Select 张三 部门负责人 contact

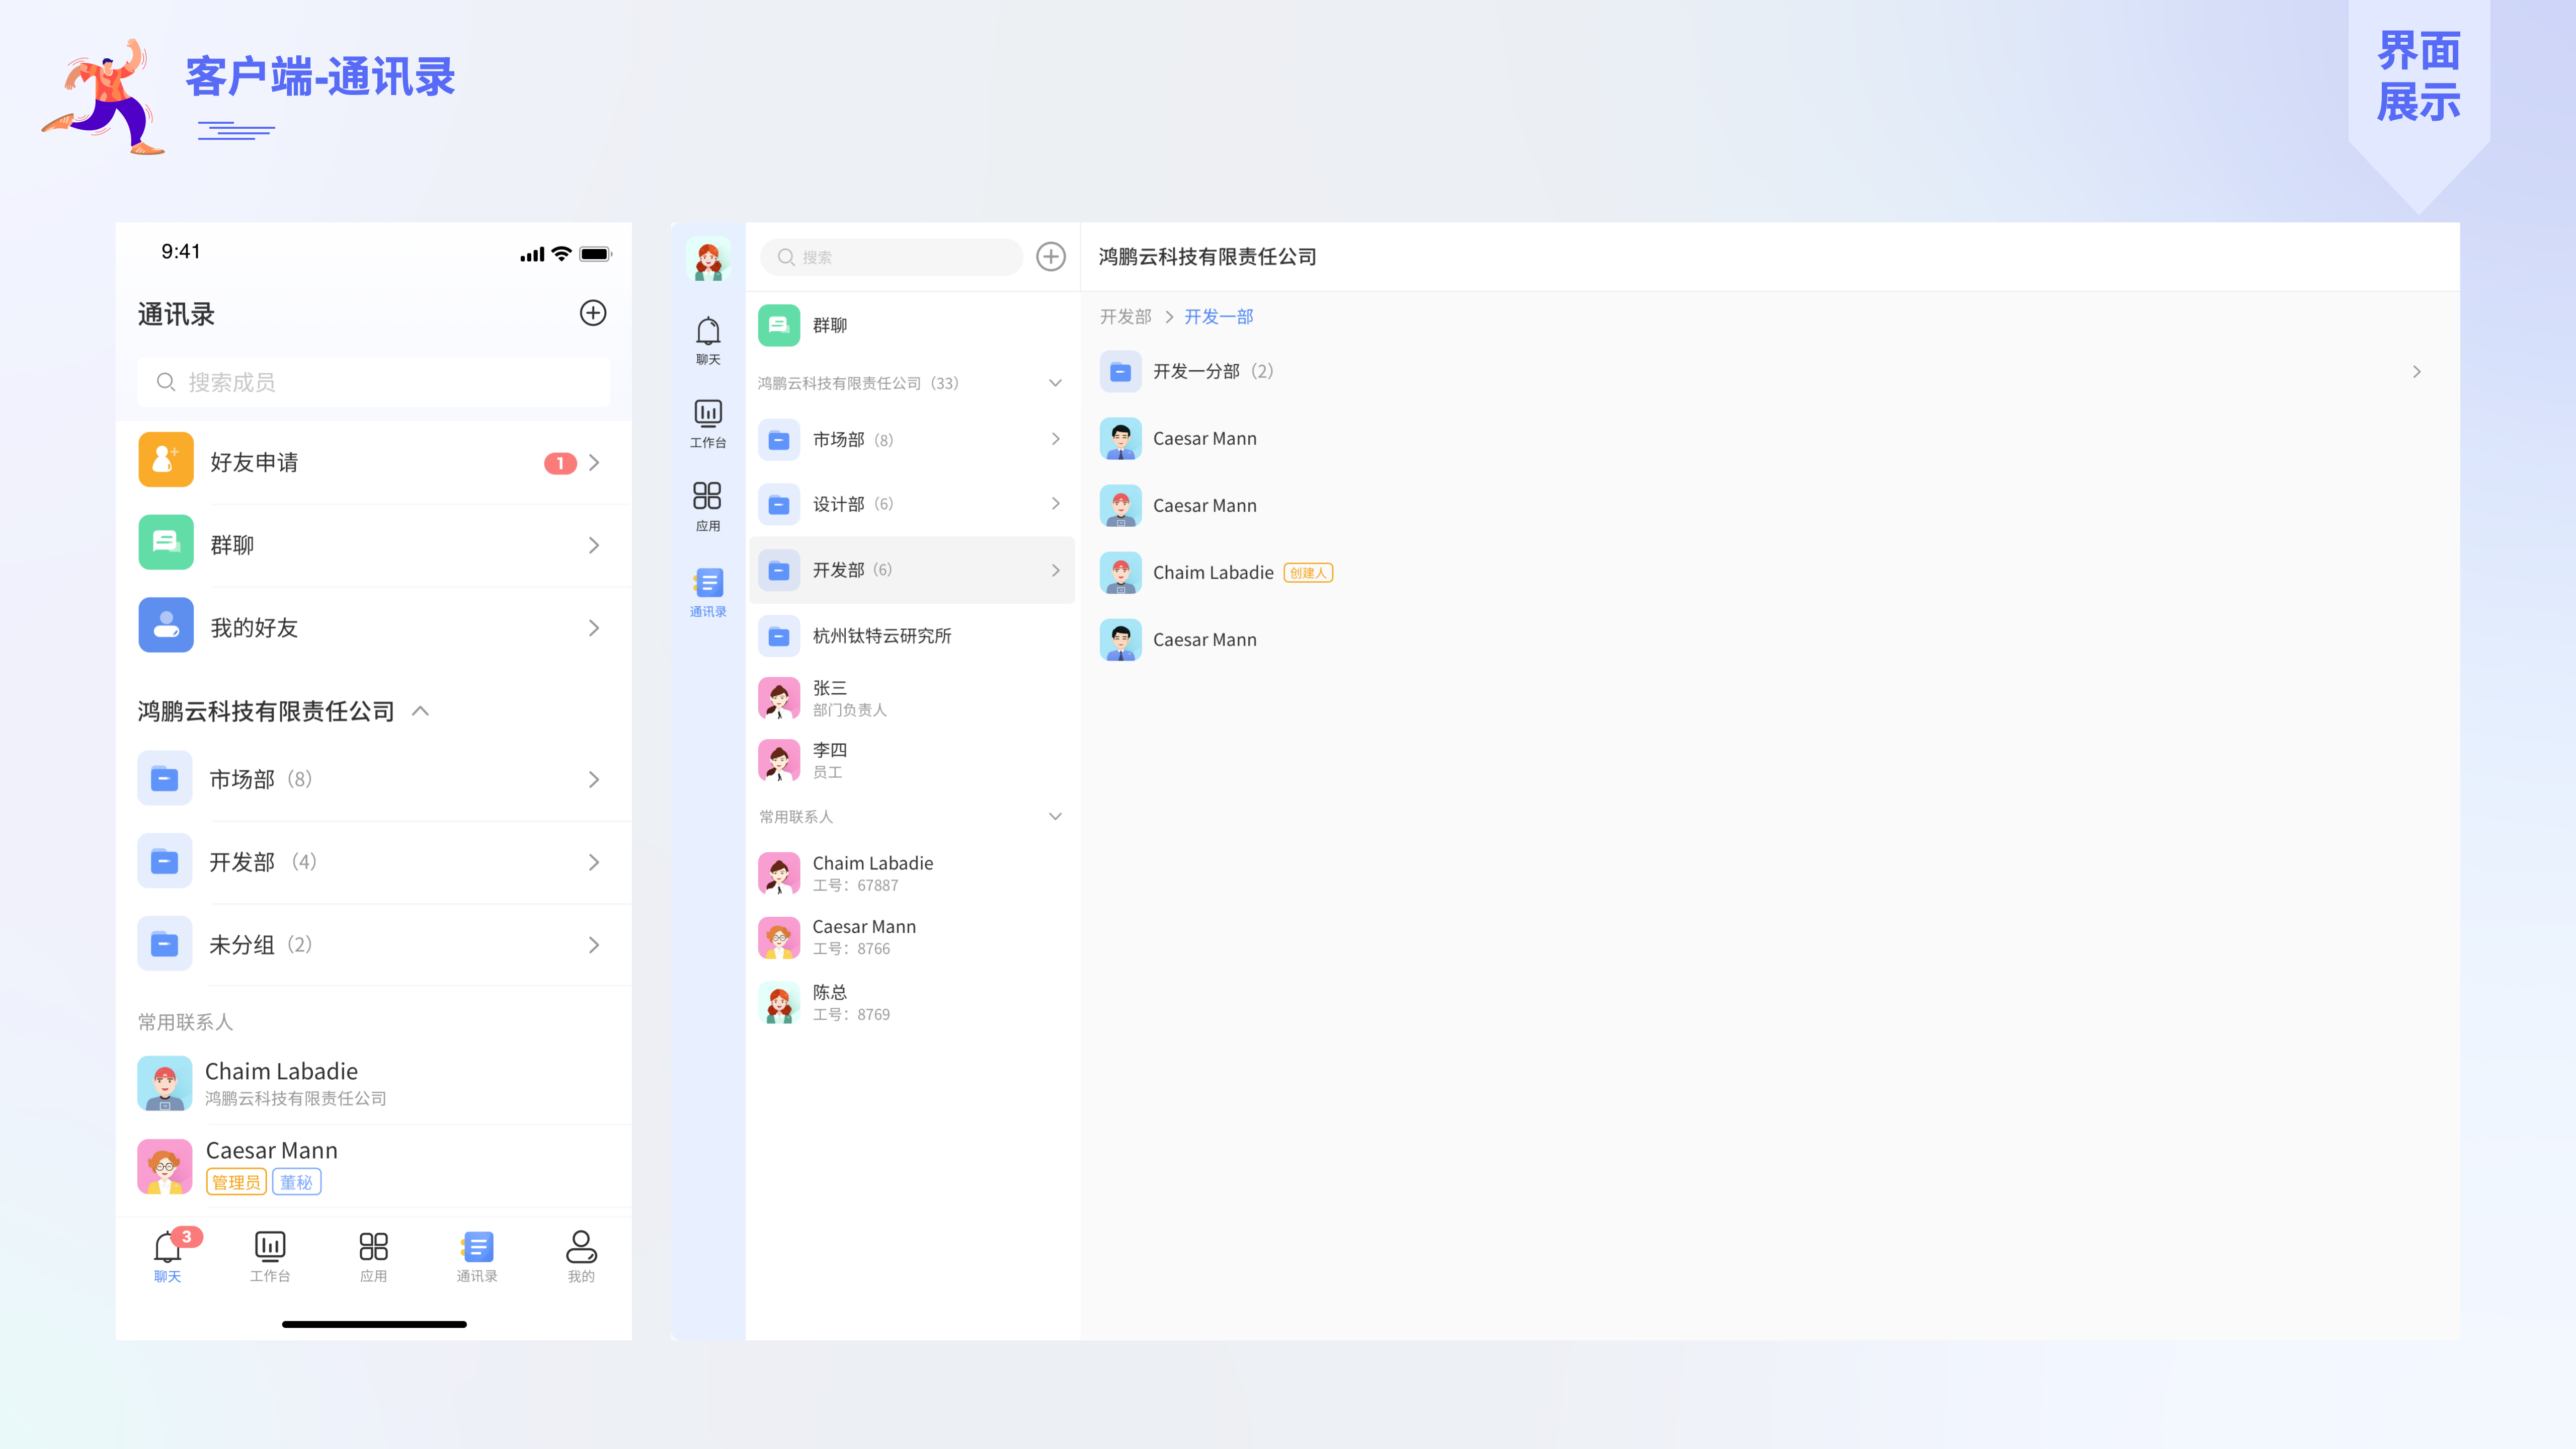[x=912, y=698]
